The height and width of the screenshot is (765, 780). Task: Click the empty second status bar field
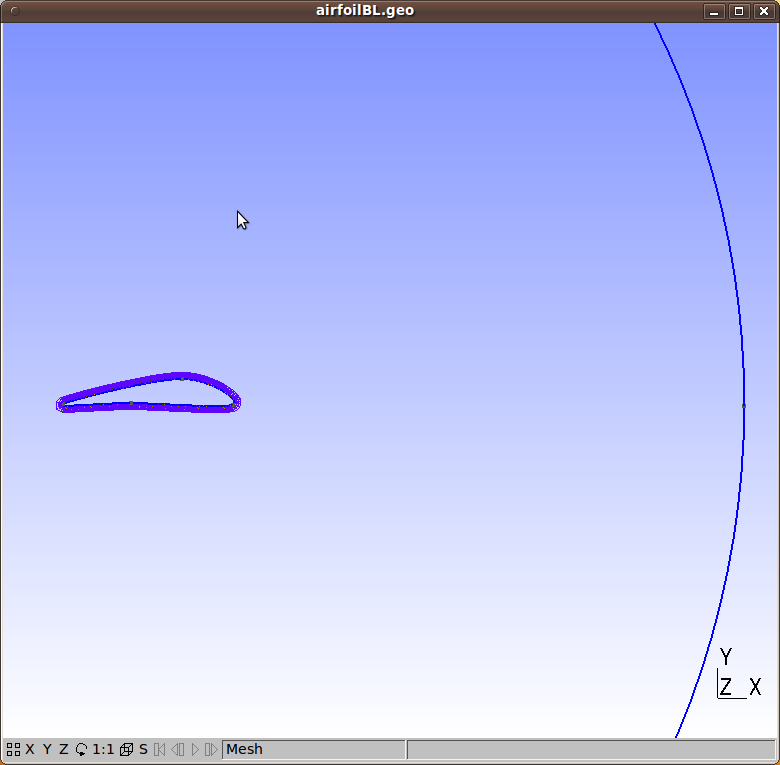pos(591,750)
